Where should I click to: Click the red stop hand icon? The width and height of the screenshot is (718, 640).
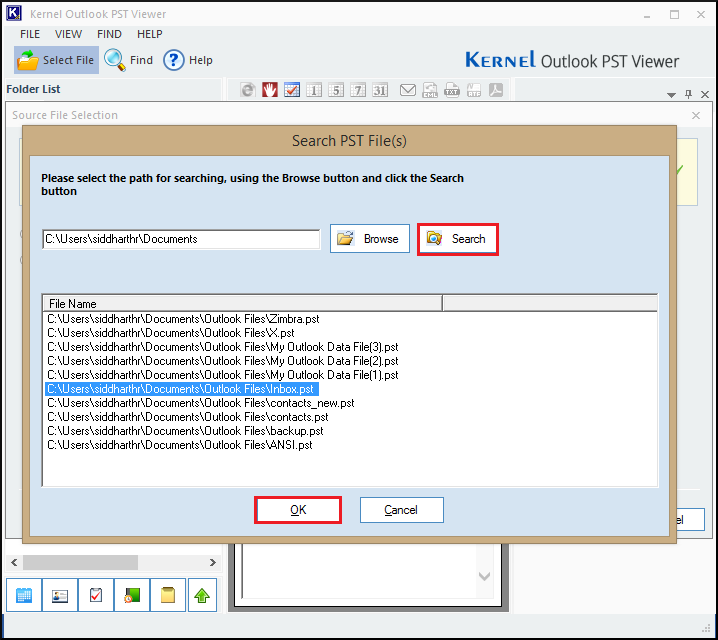pos(270,90)
